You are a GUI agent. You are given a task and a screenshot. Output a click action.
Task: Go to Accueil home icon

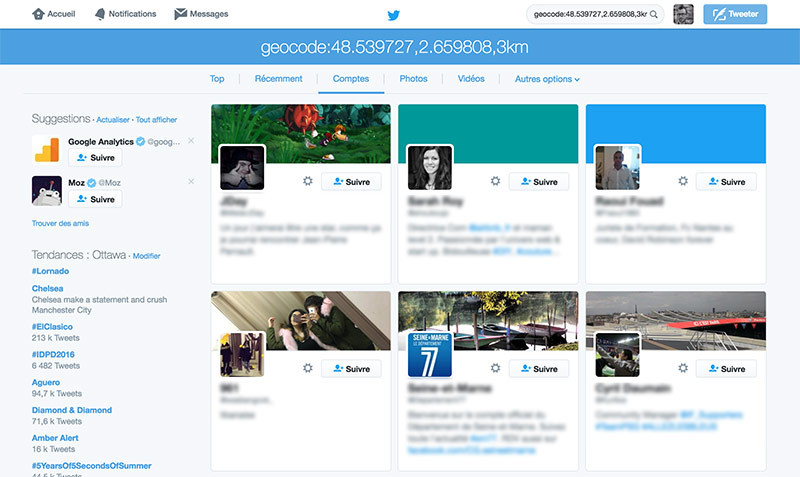click(38, 14)
